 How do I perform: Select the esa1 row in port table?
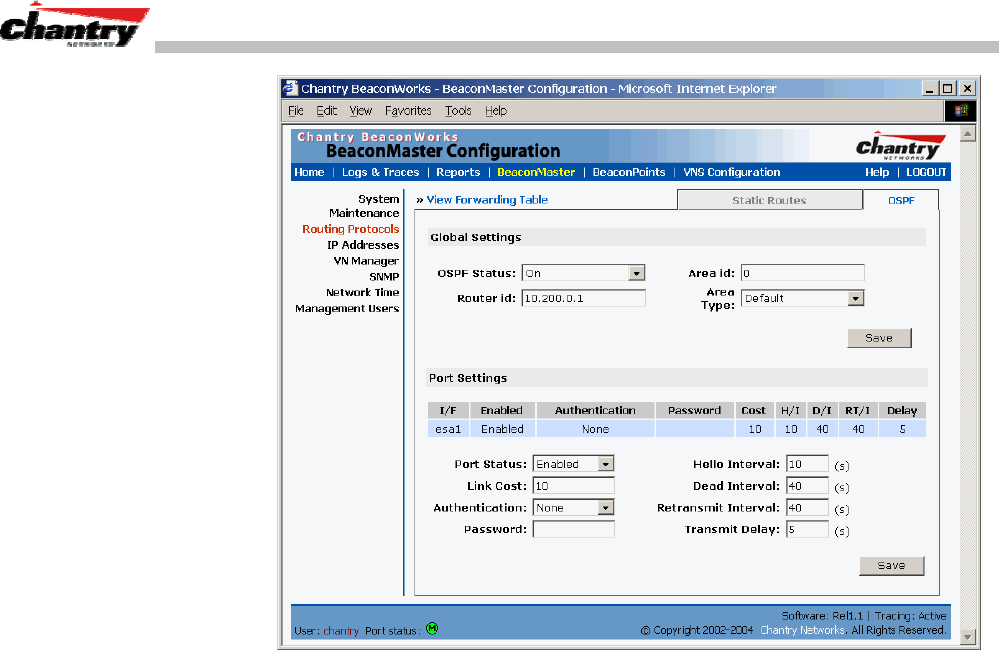[677, 429]
